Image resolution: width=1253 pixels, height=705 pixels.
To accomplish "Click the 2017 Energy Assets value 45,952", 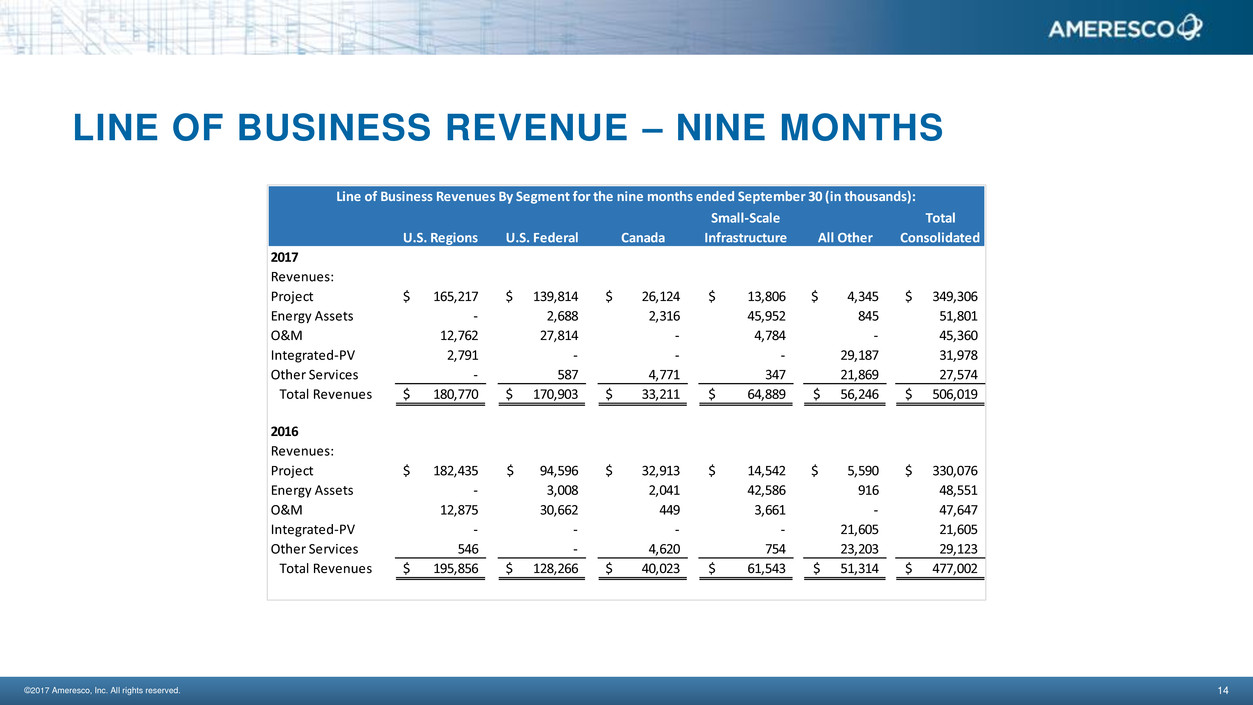I will 761,316.
